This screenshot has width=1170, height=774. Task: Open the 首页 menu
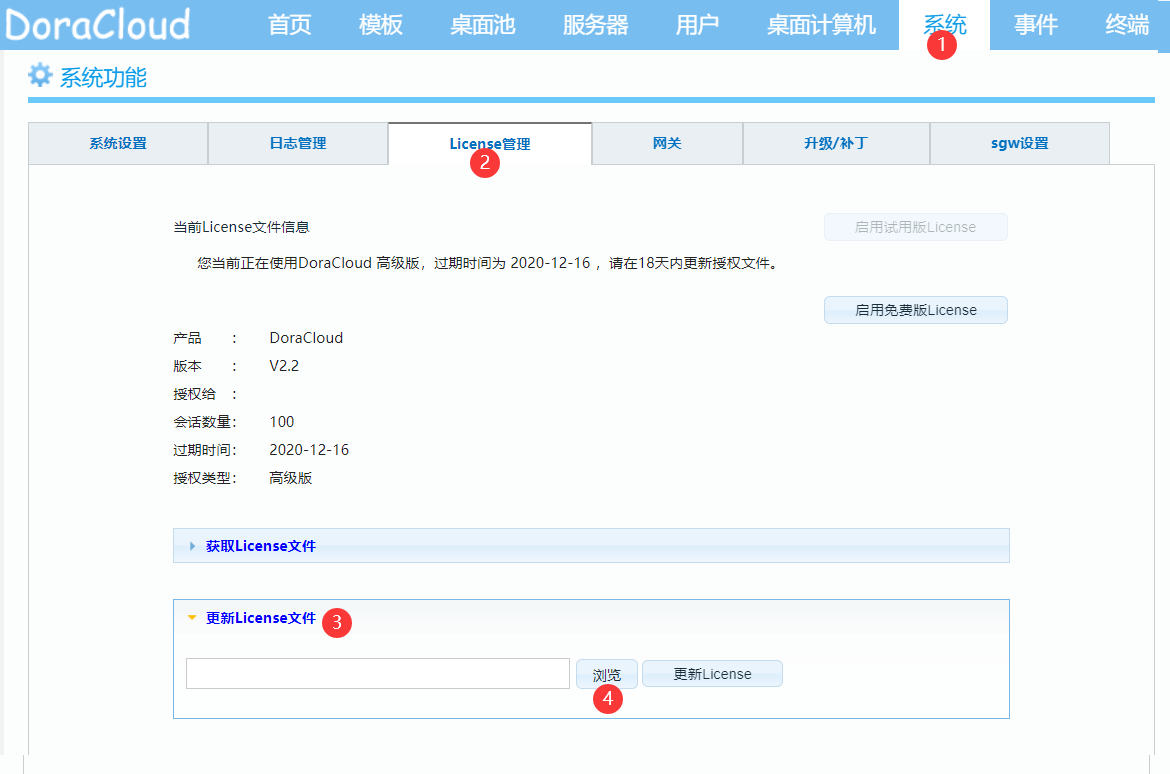click(x=290, y=25)
